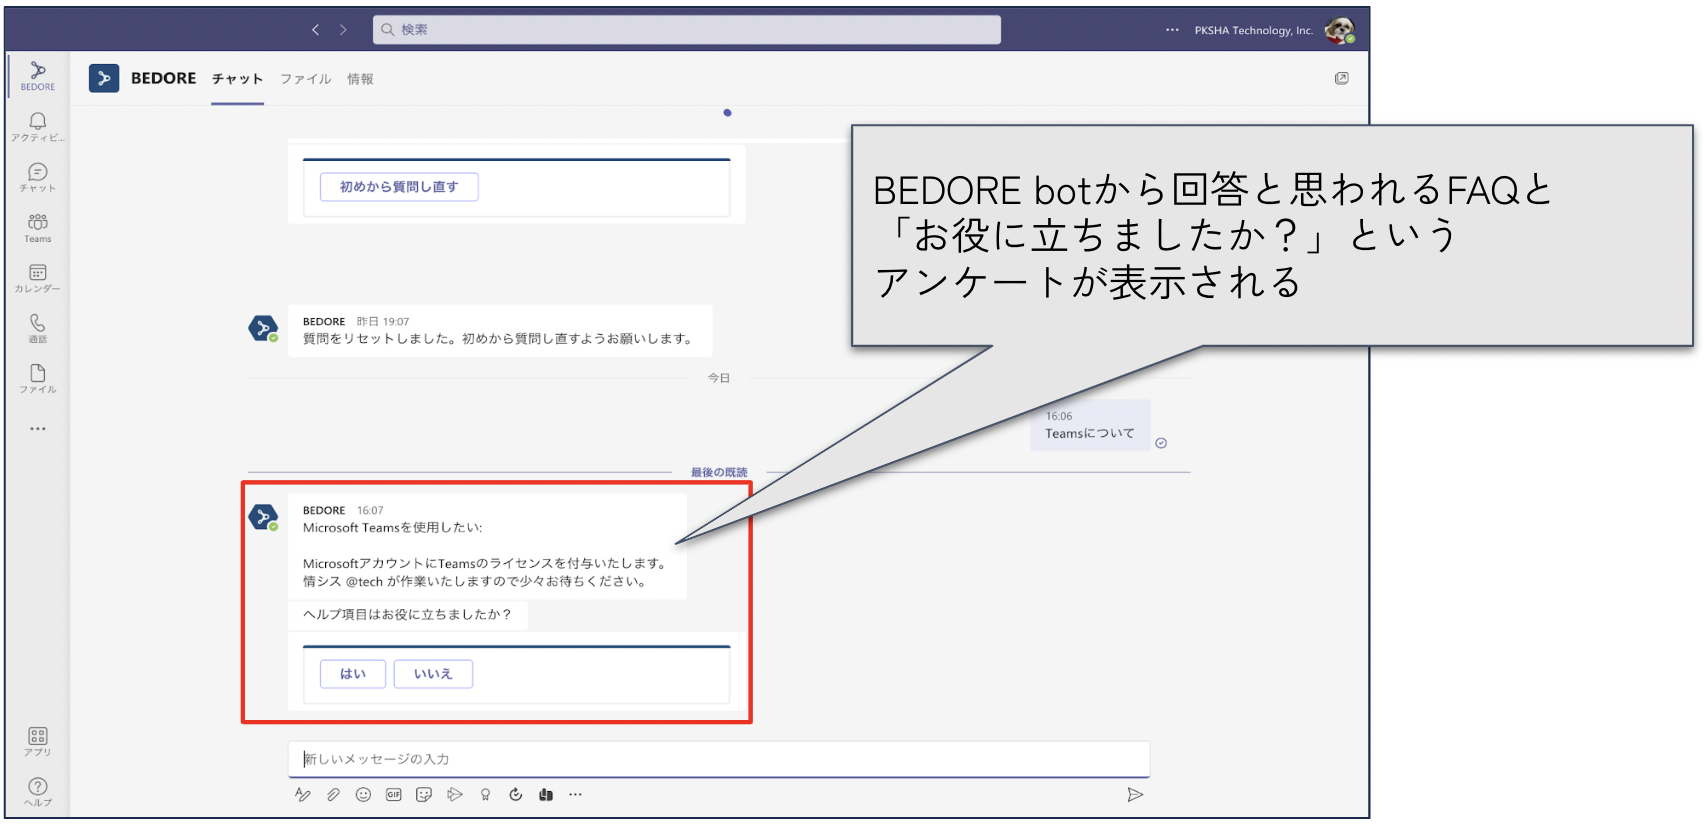1706x824 pixels.
Task: Switch to the ファイル tab
Action: click(x=305, y=79)
